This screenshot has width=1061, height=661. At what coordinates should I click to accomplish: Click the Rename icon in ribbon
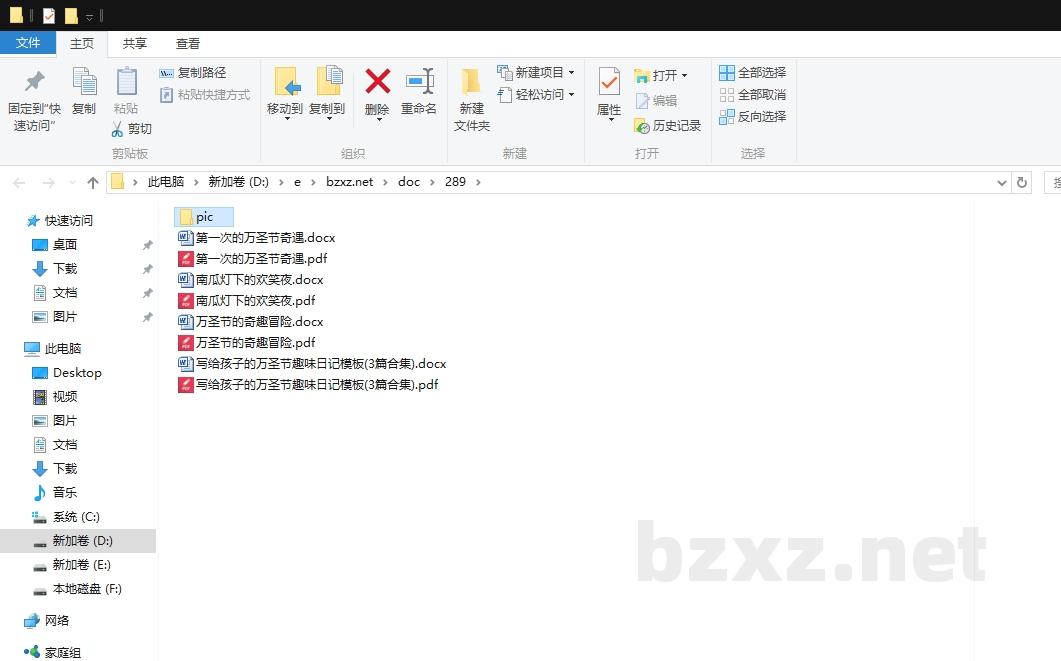point(419,82)
